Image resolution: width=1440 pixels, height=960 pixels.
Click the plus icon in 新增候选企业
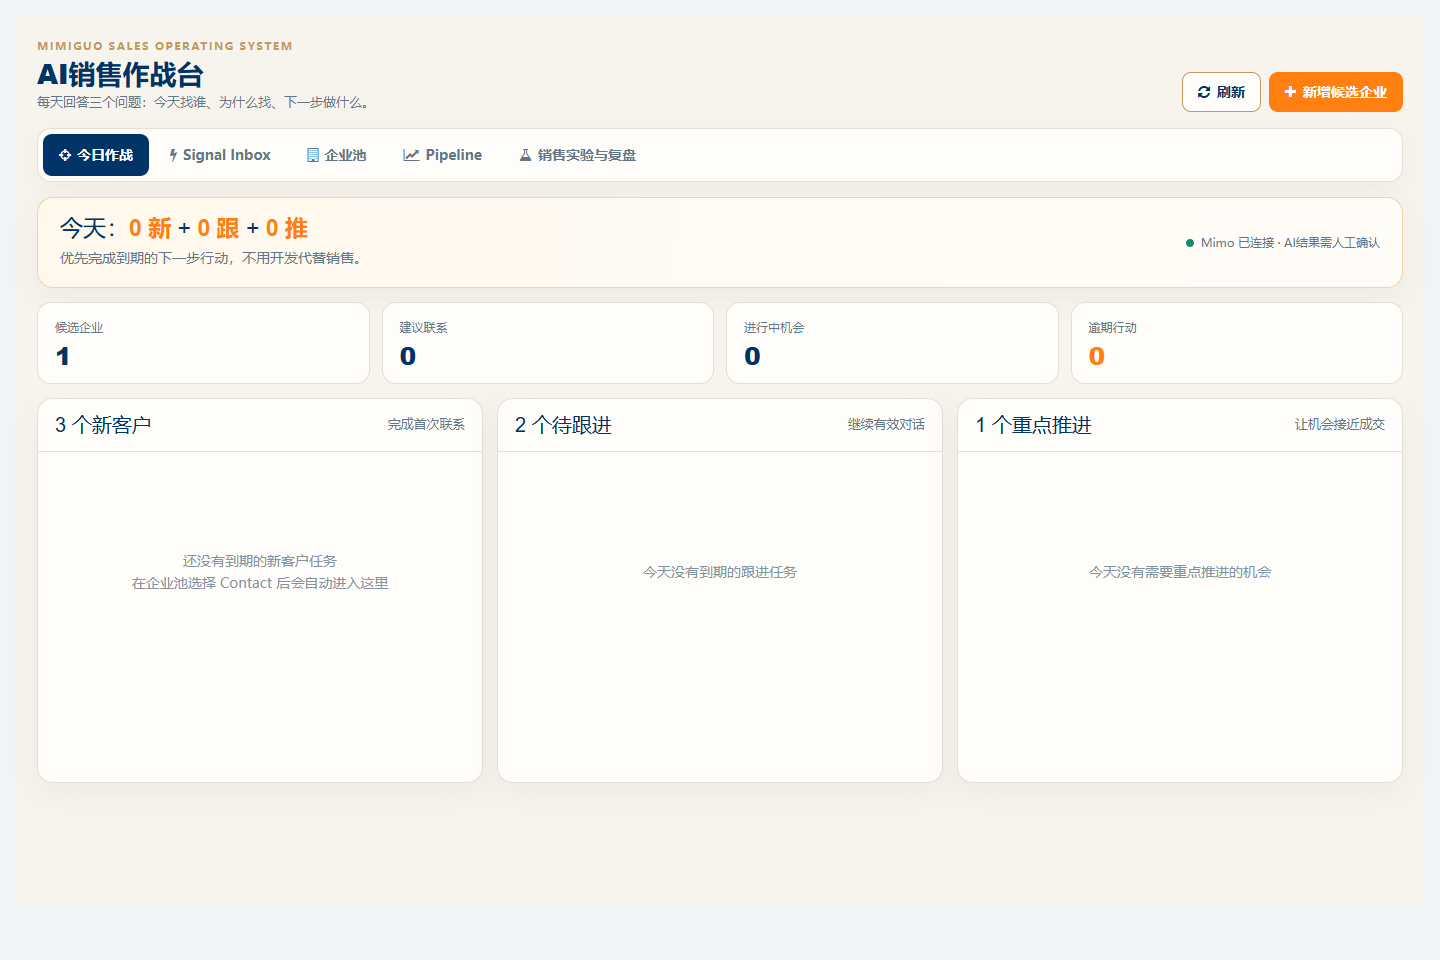[x=1290, y=92]
